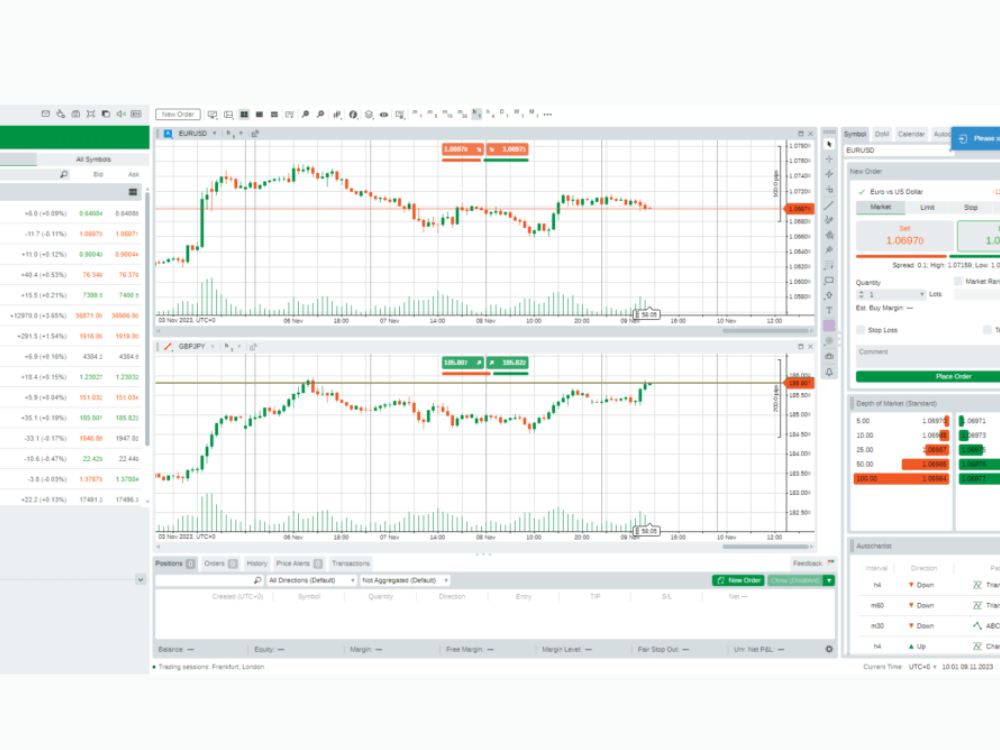This screenshot has height=750, width=1000.
Task: Click the EURUSD chart orange sell quick-trade button
Action: [462, 149]
